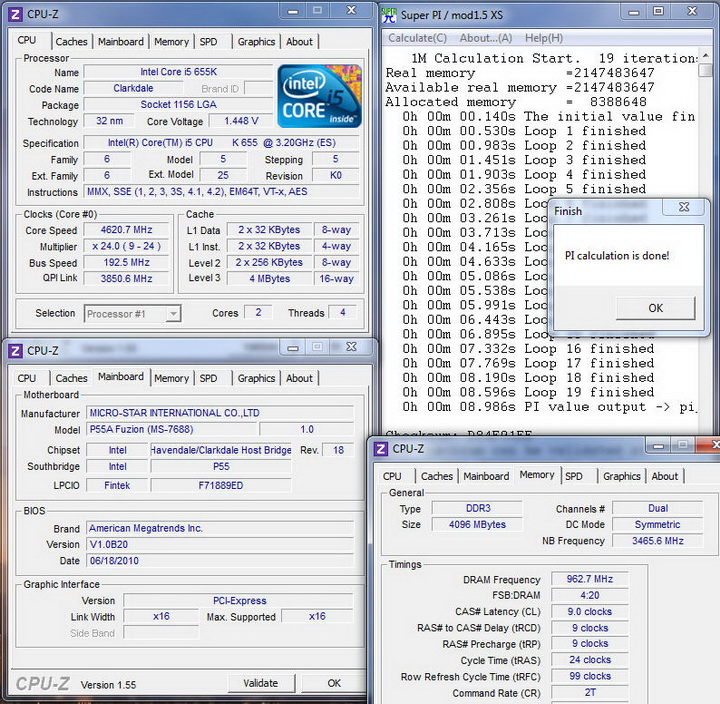Open Caches tab in Mainboard CPU-Z window

[x=71, y=378]
